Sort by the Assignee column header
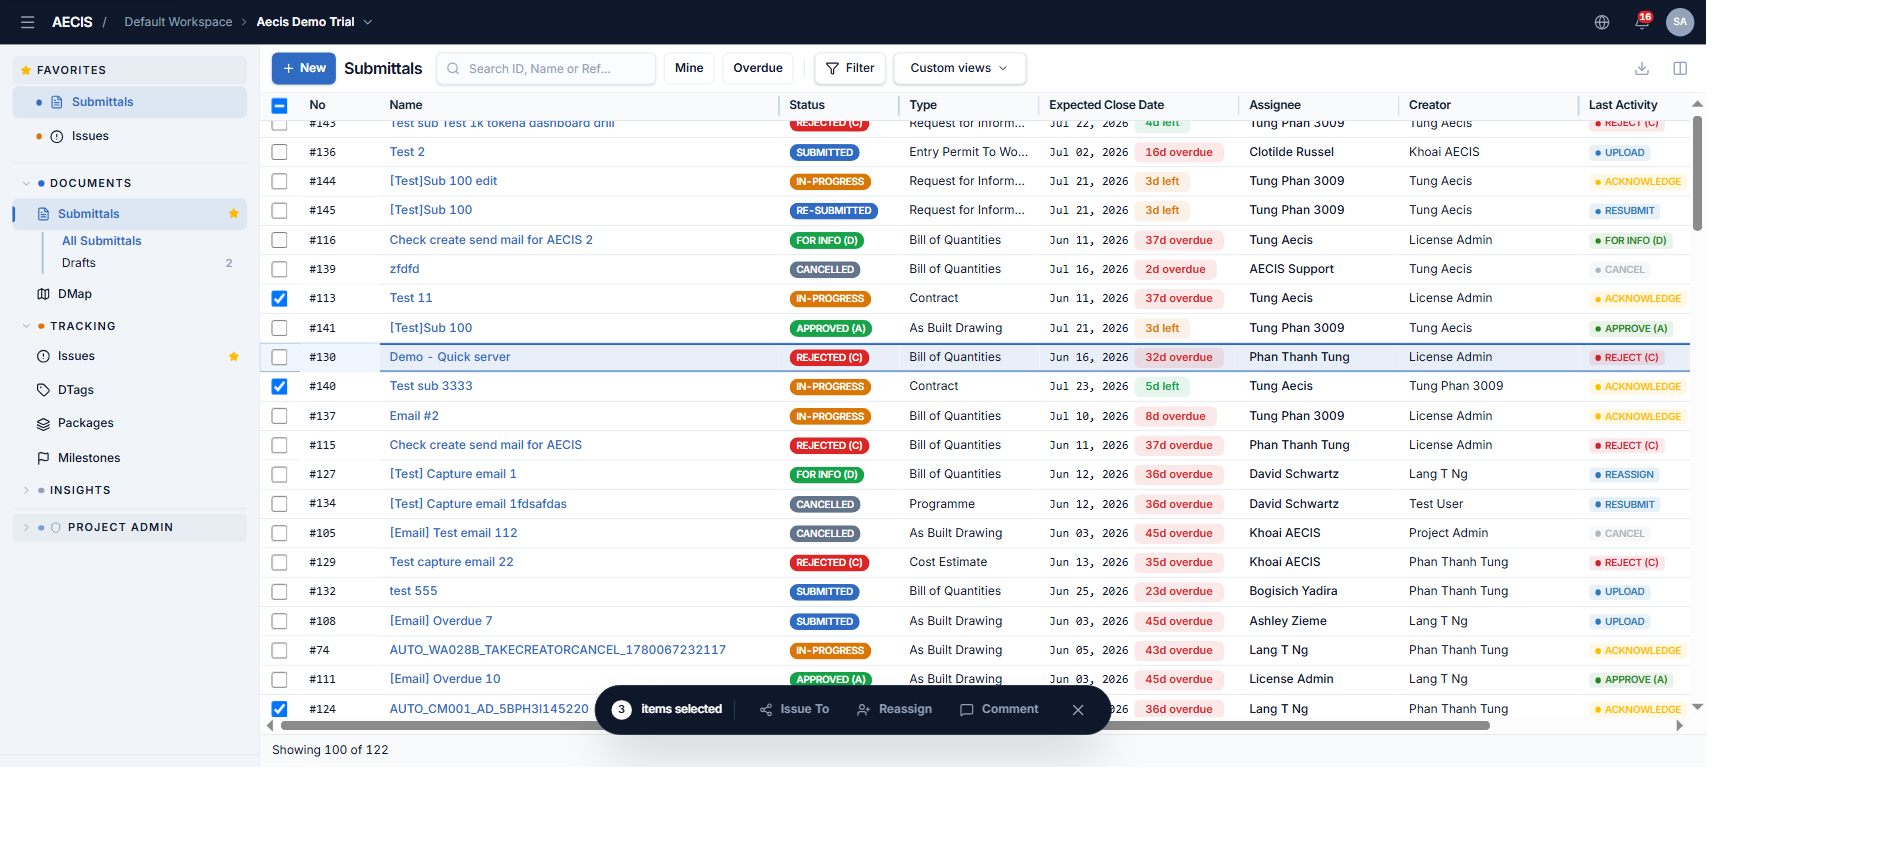 point(1275,105)
